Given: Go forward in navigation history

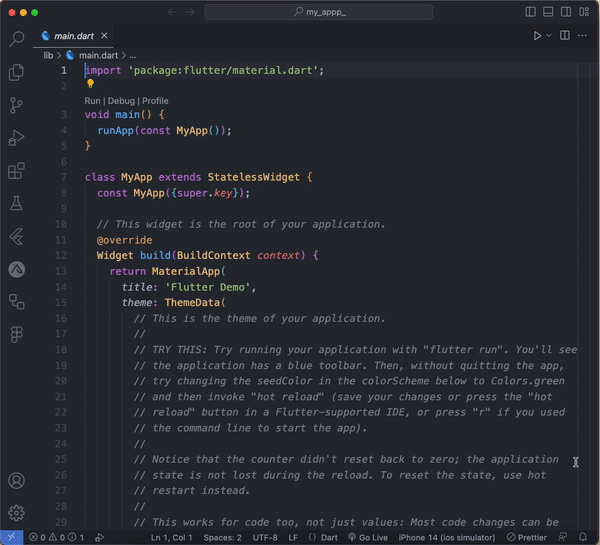Looking at the screenshot, I should pyautogui.click(x=190, y=12).
